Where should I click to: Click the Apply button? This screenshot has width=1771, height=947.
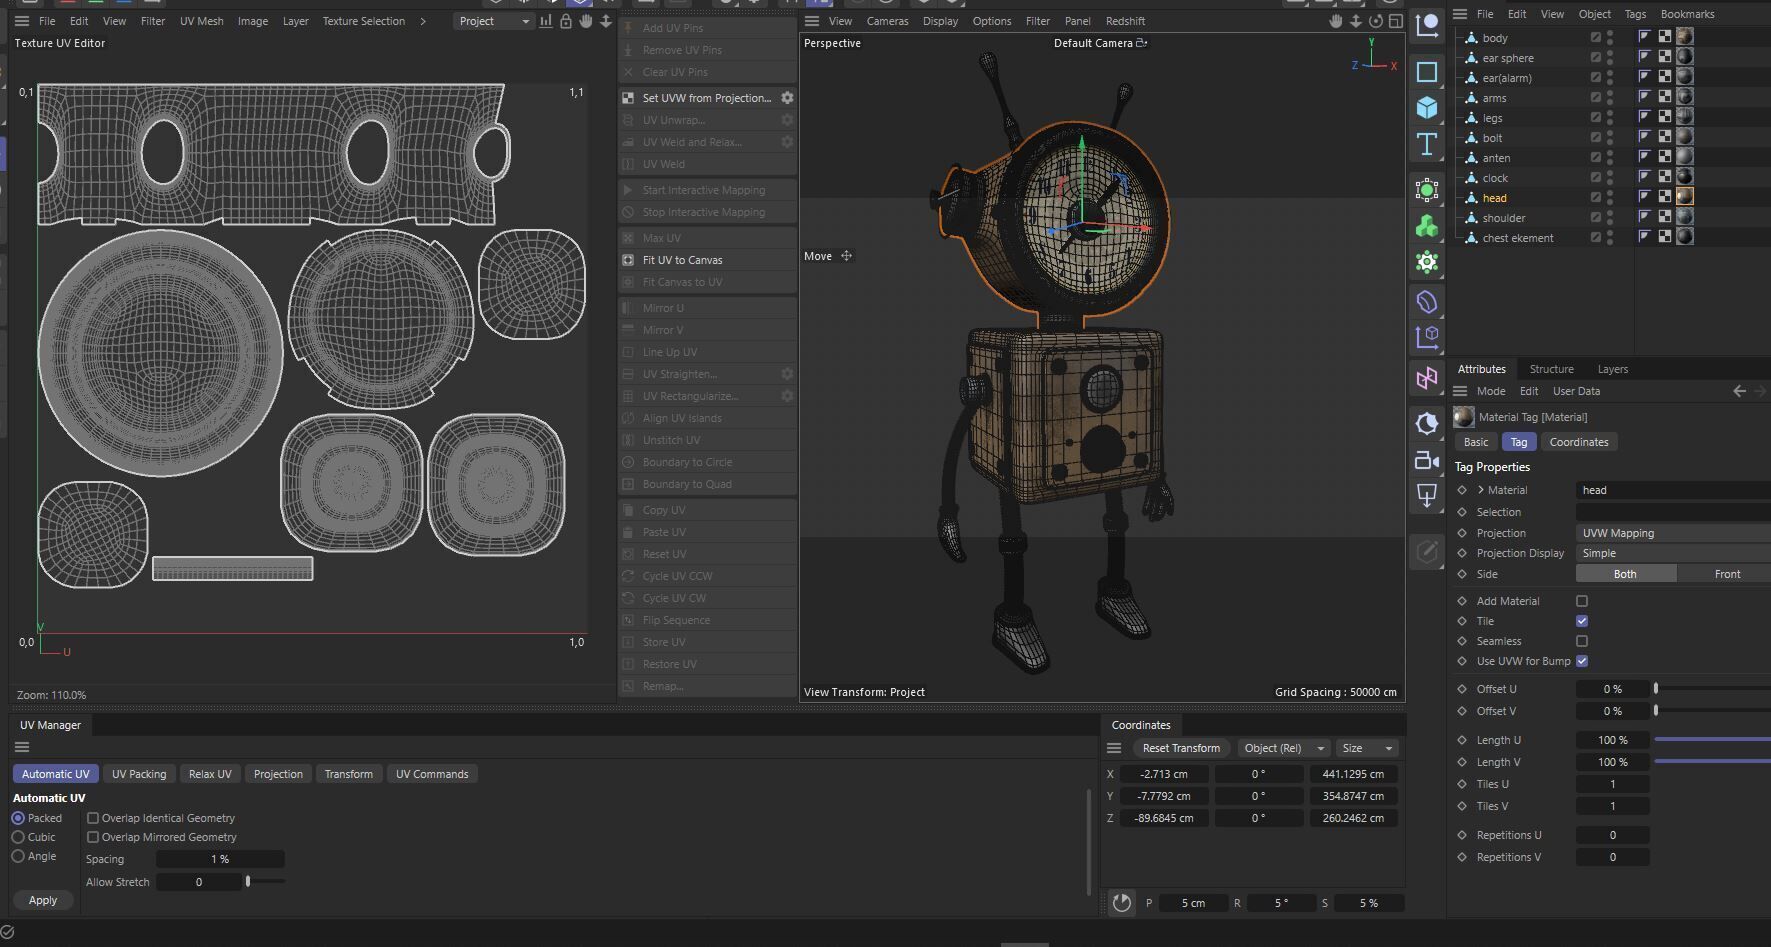click(43, 900)
